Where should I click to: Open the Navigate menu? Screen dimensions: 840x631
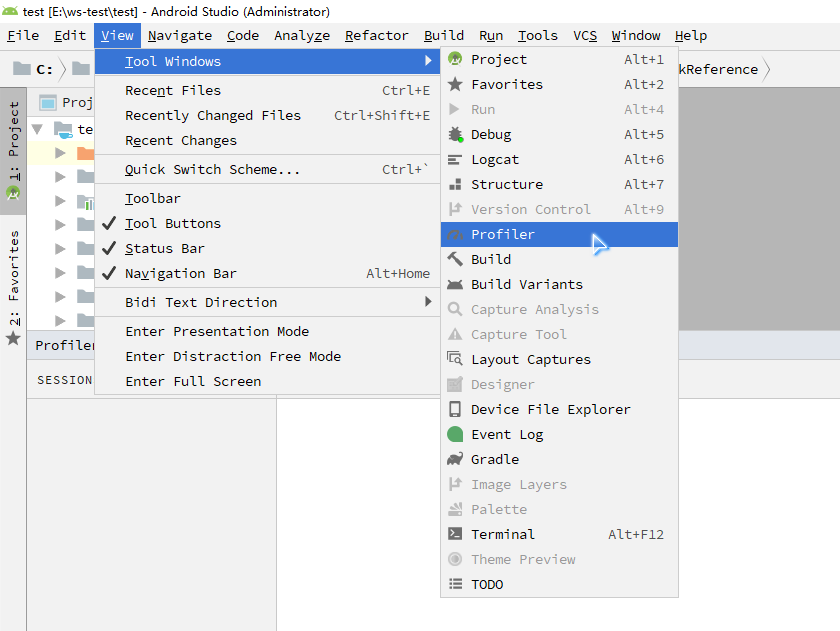(x=180, y=35)
